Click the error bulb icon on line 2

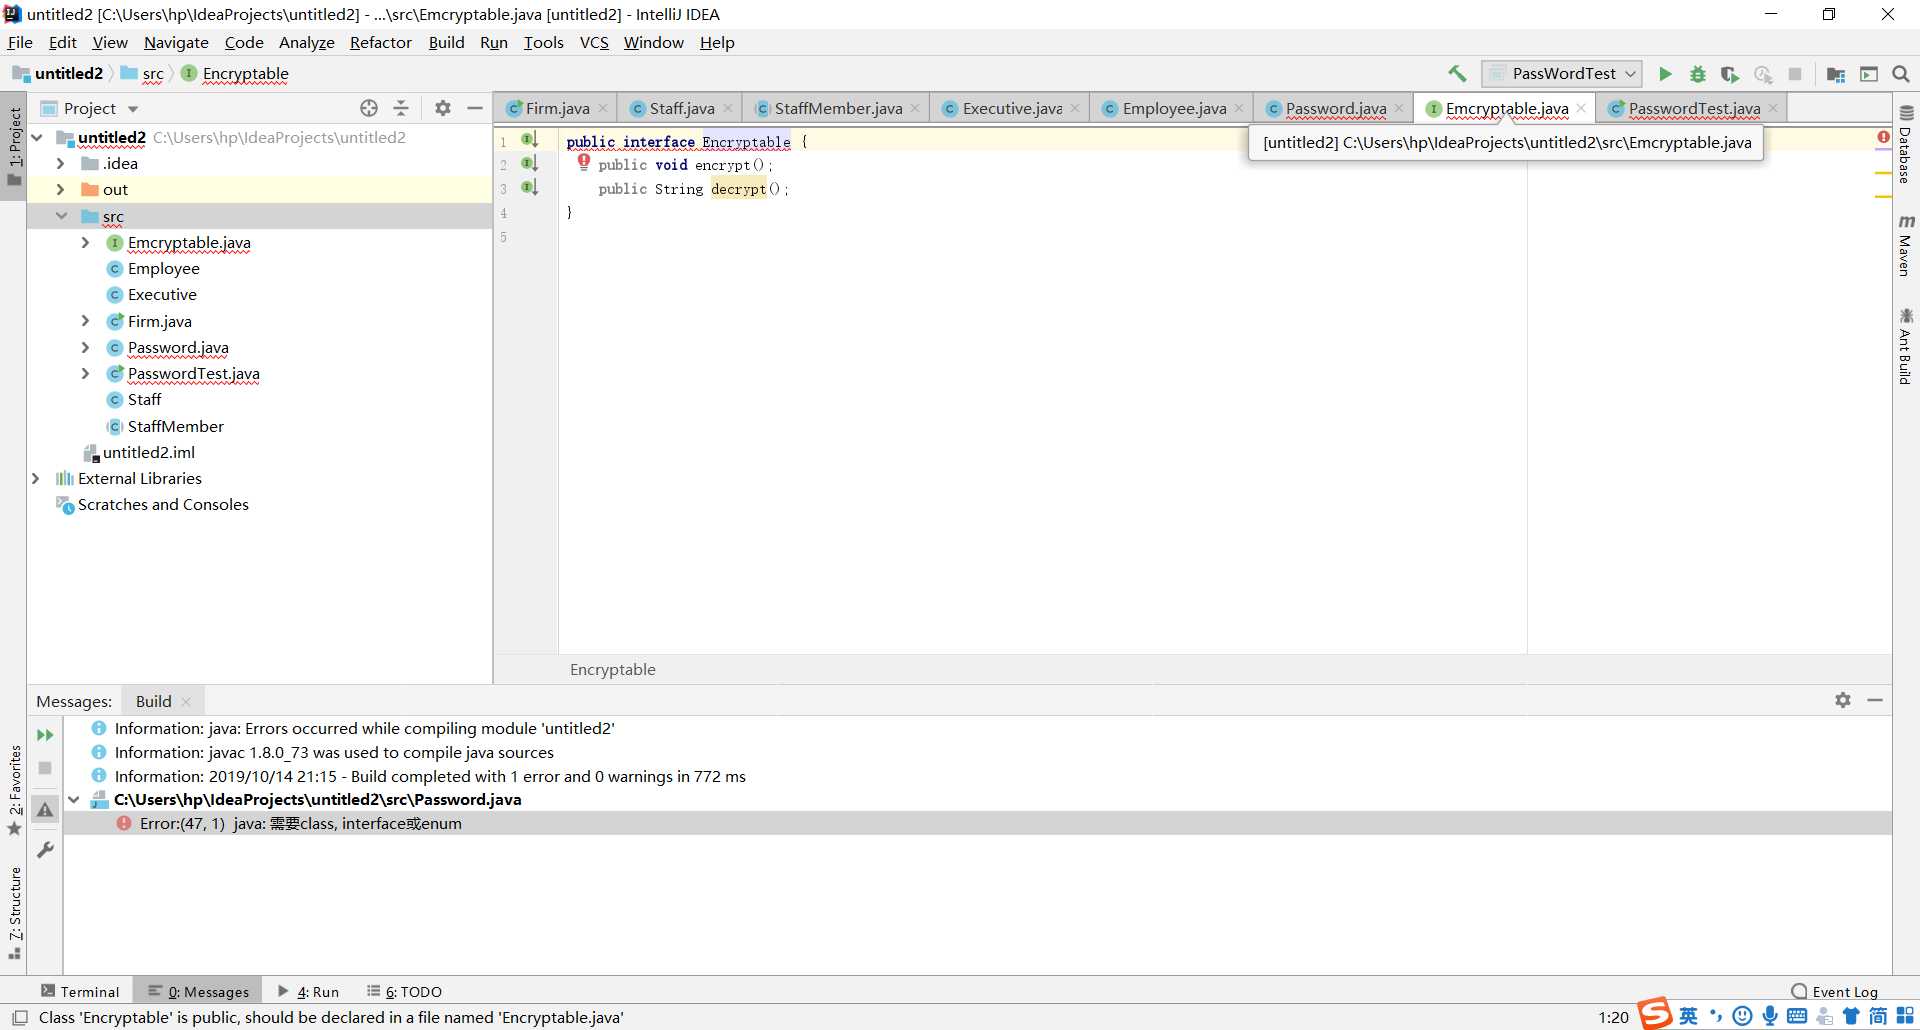click(x=584, y=163)
